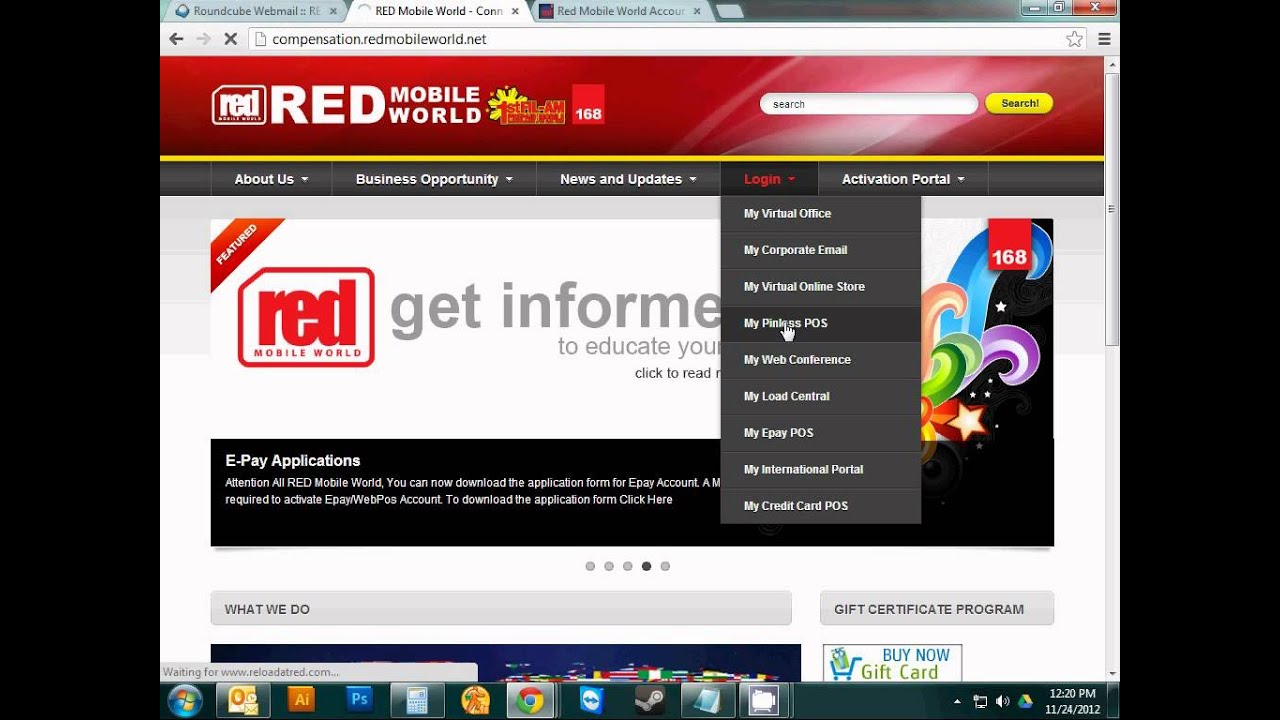Expand the Business Opportunity menu

click(434, 179)
